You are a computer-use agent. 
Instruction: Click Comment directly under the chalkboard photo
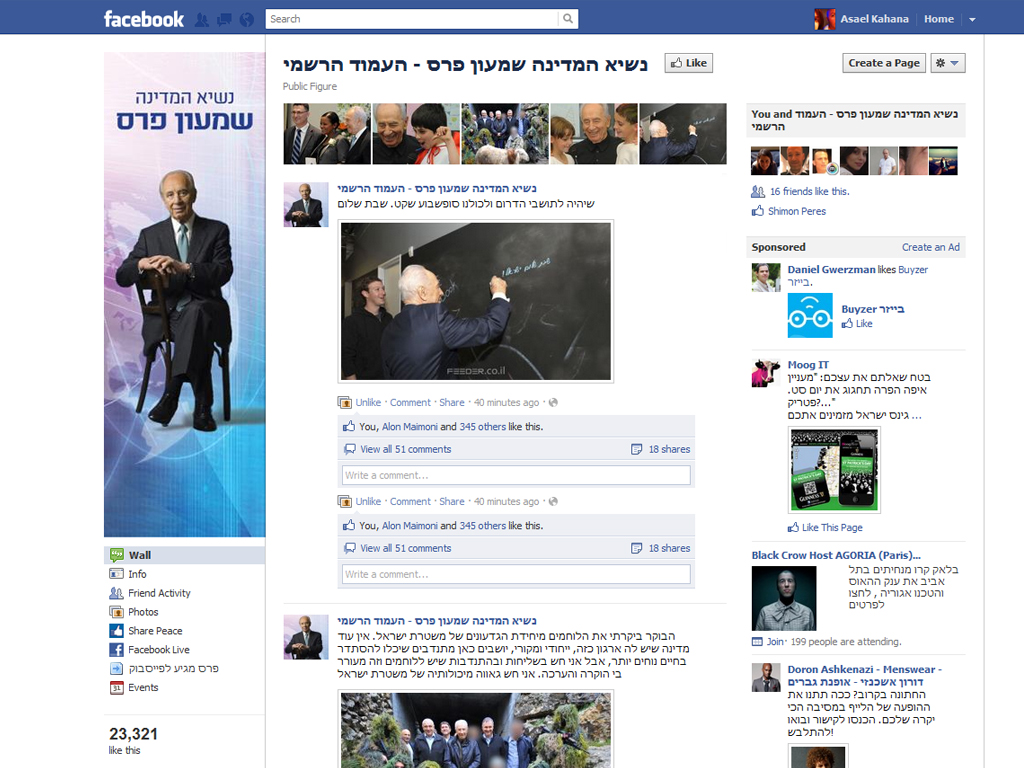[410, 402]
